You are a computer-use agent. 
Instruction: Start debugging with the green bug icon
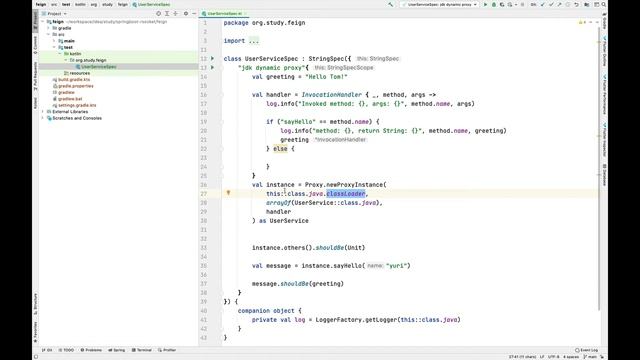494,4
